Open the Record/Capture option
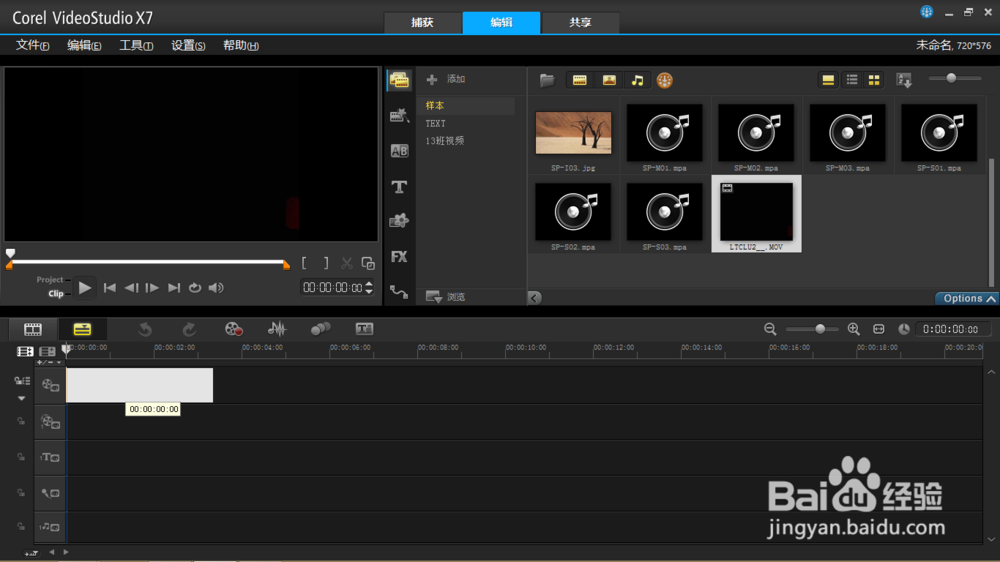The height and width of the screenshot is (562, 1000). click(x=233, y=329)
